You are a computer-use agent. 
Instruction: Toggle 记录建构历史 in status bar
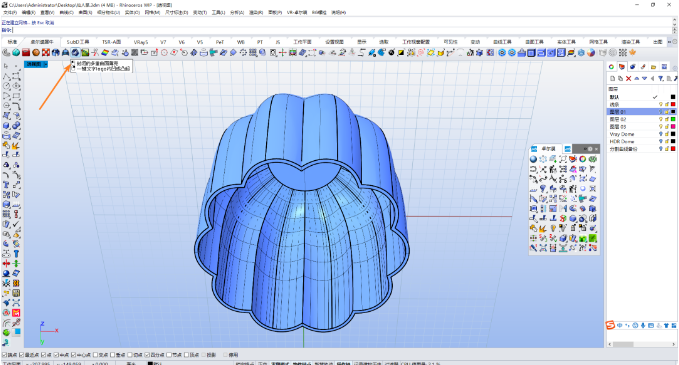pyautogui.click(x=368, y=363)
